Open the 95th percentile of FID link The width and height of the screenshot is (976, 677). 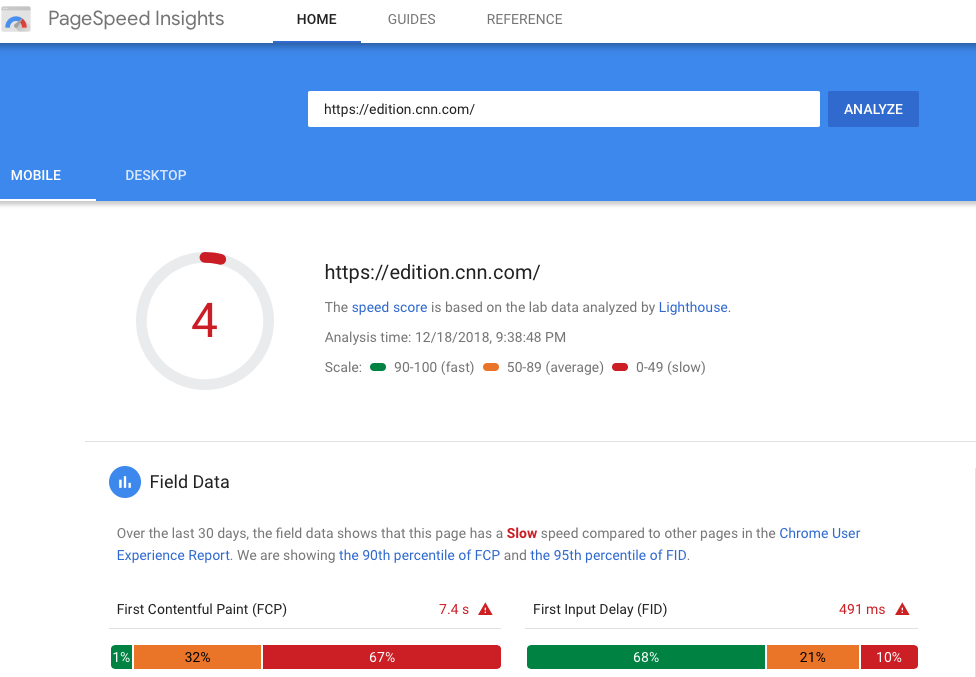[609, 555]
